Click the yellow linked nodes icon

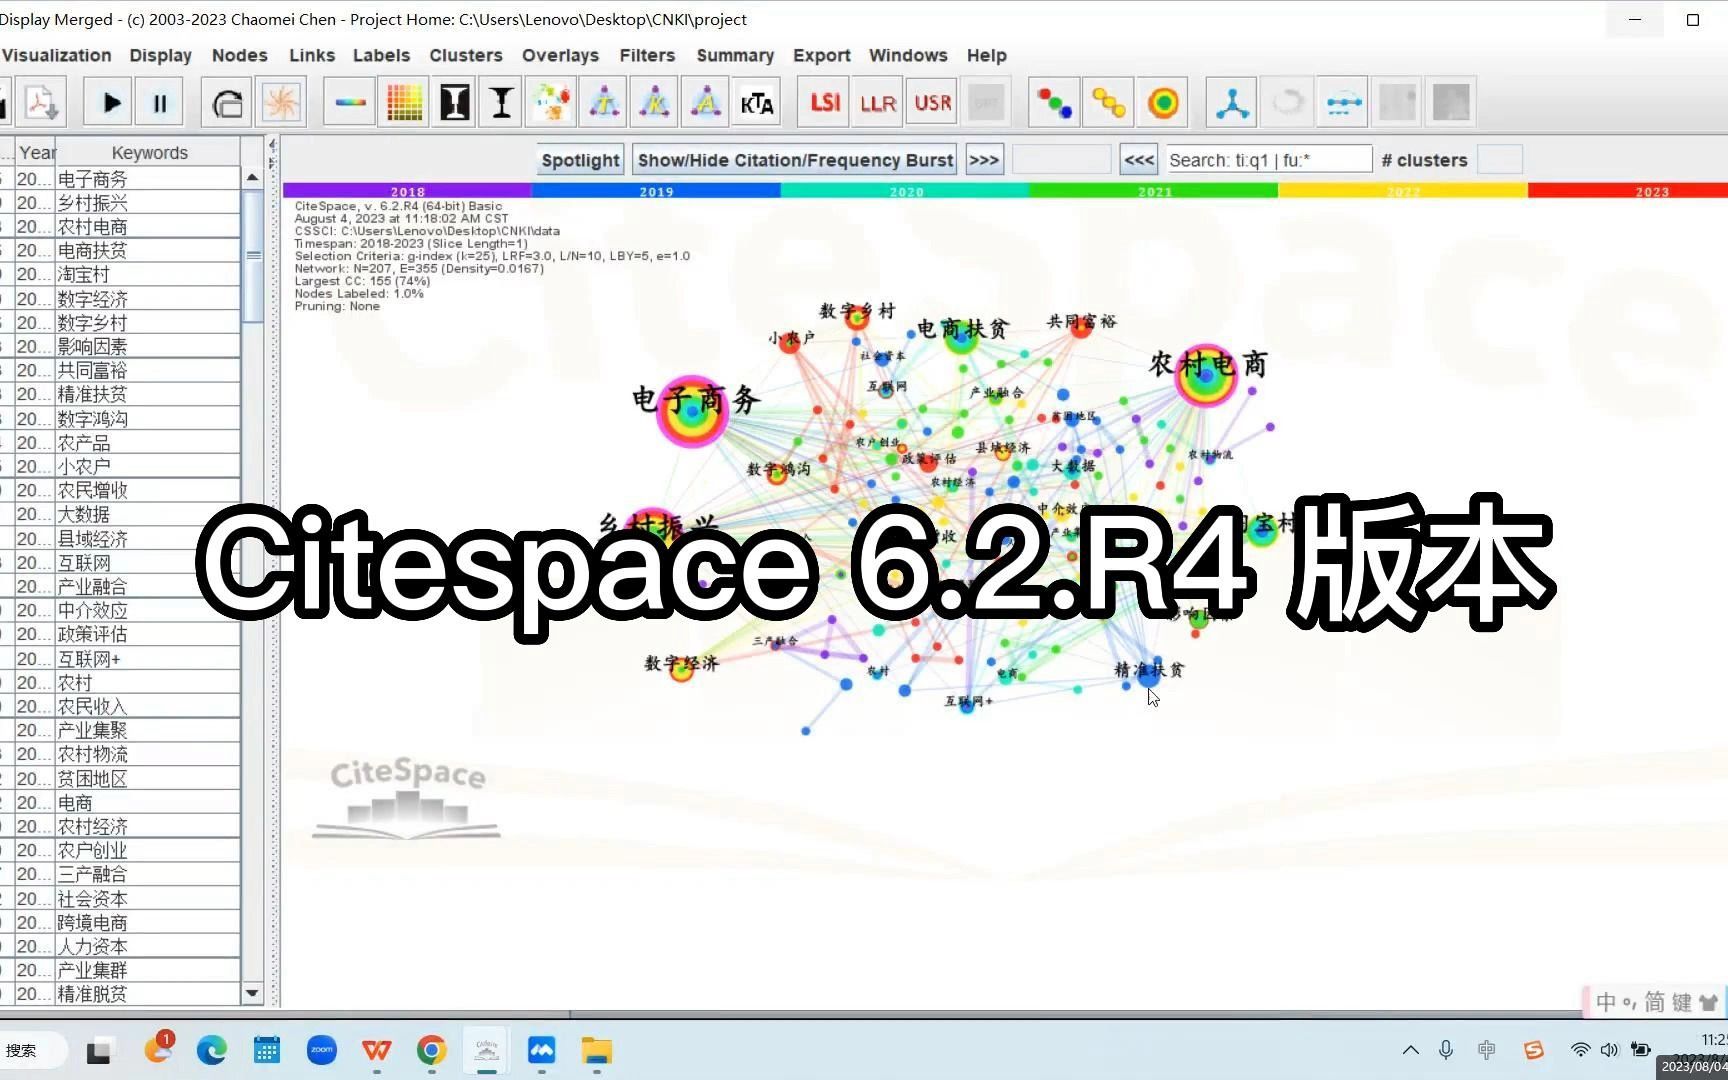pos(1108,102)
